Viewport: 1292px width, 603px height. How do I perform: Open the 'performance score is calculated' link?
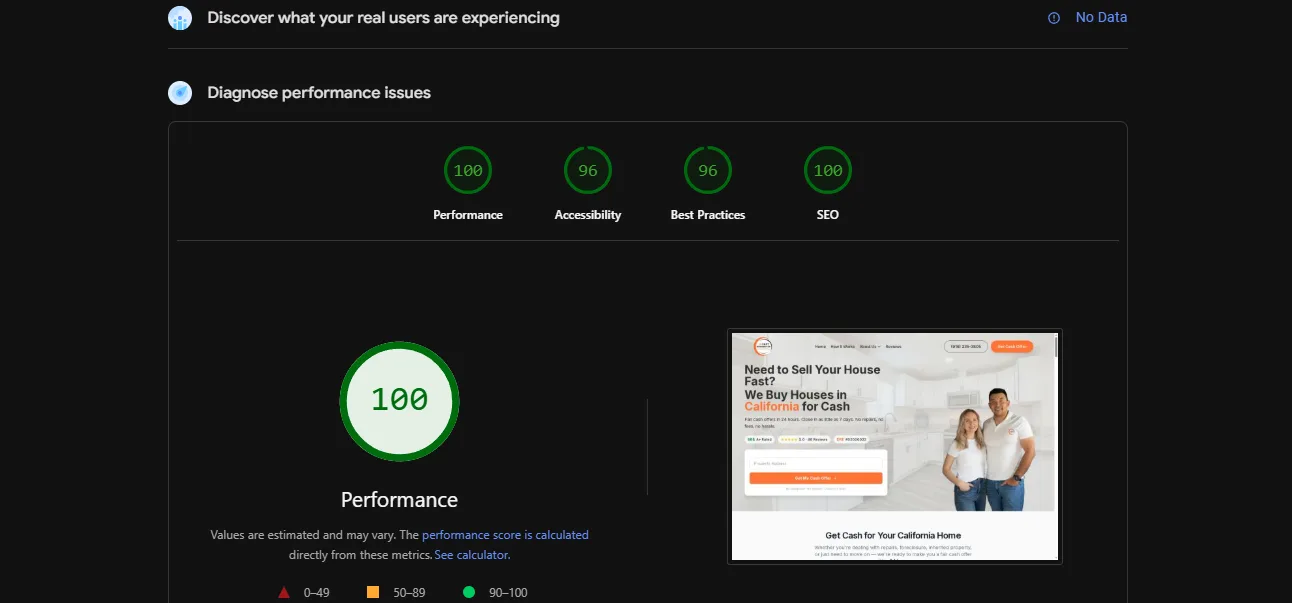pyautogui.click(x=505, y=535)
